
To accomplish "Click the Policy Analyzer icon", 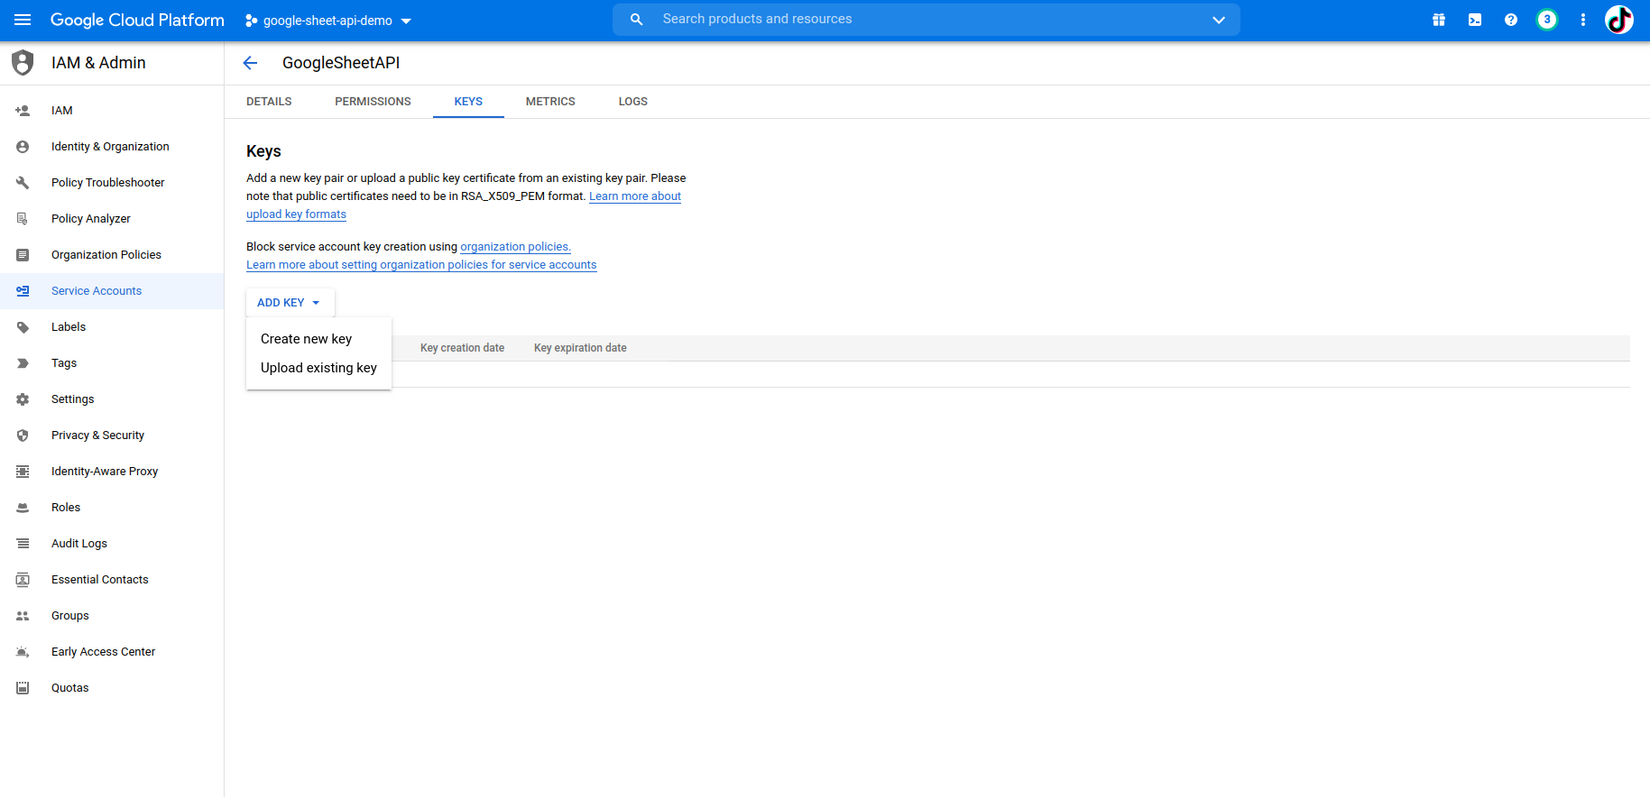I will coord(22,219).
